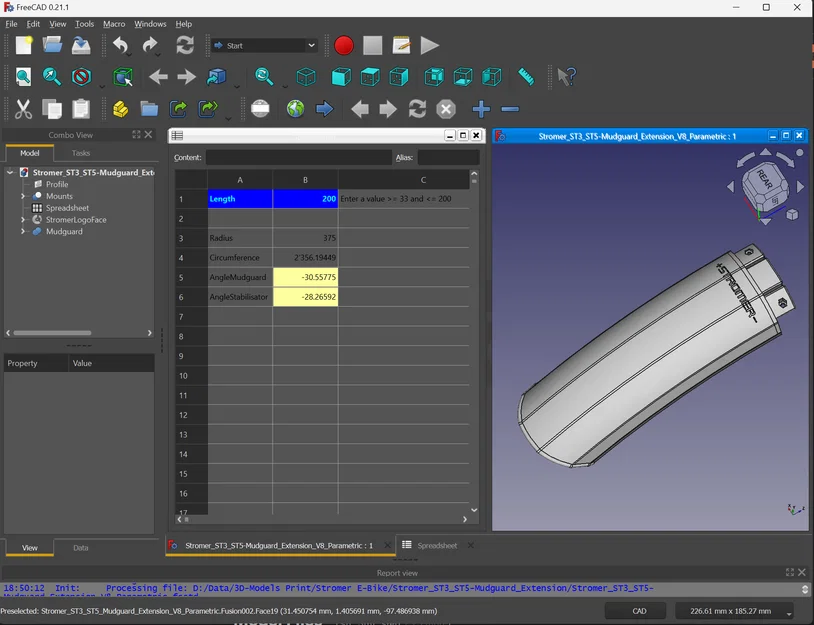Select the AngleMudguard value cell -30.55775
The height and width of the screenshot is (625, 814).
tap(305, 277)
